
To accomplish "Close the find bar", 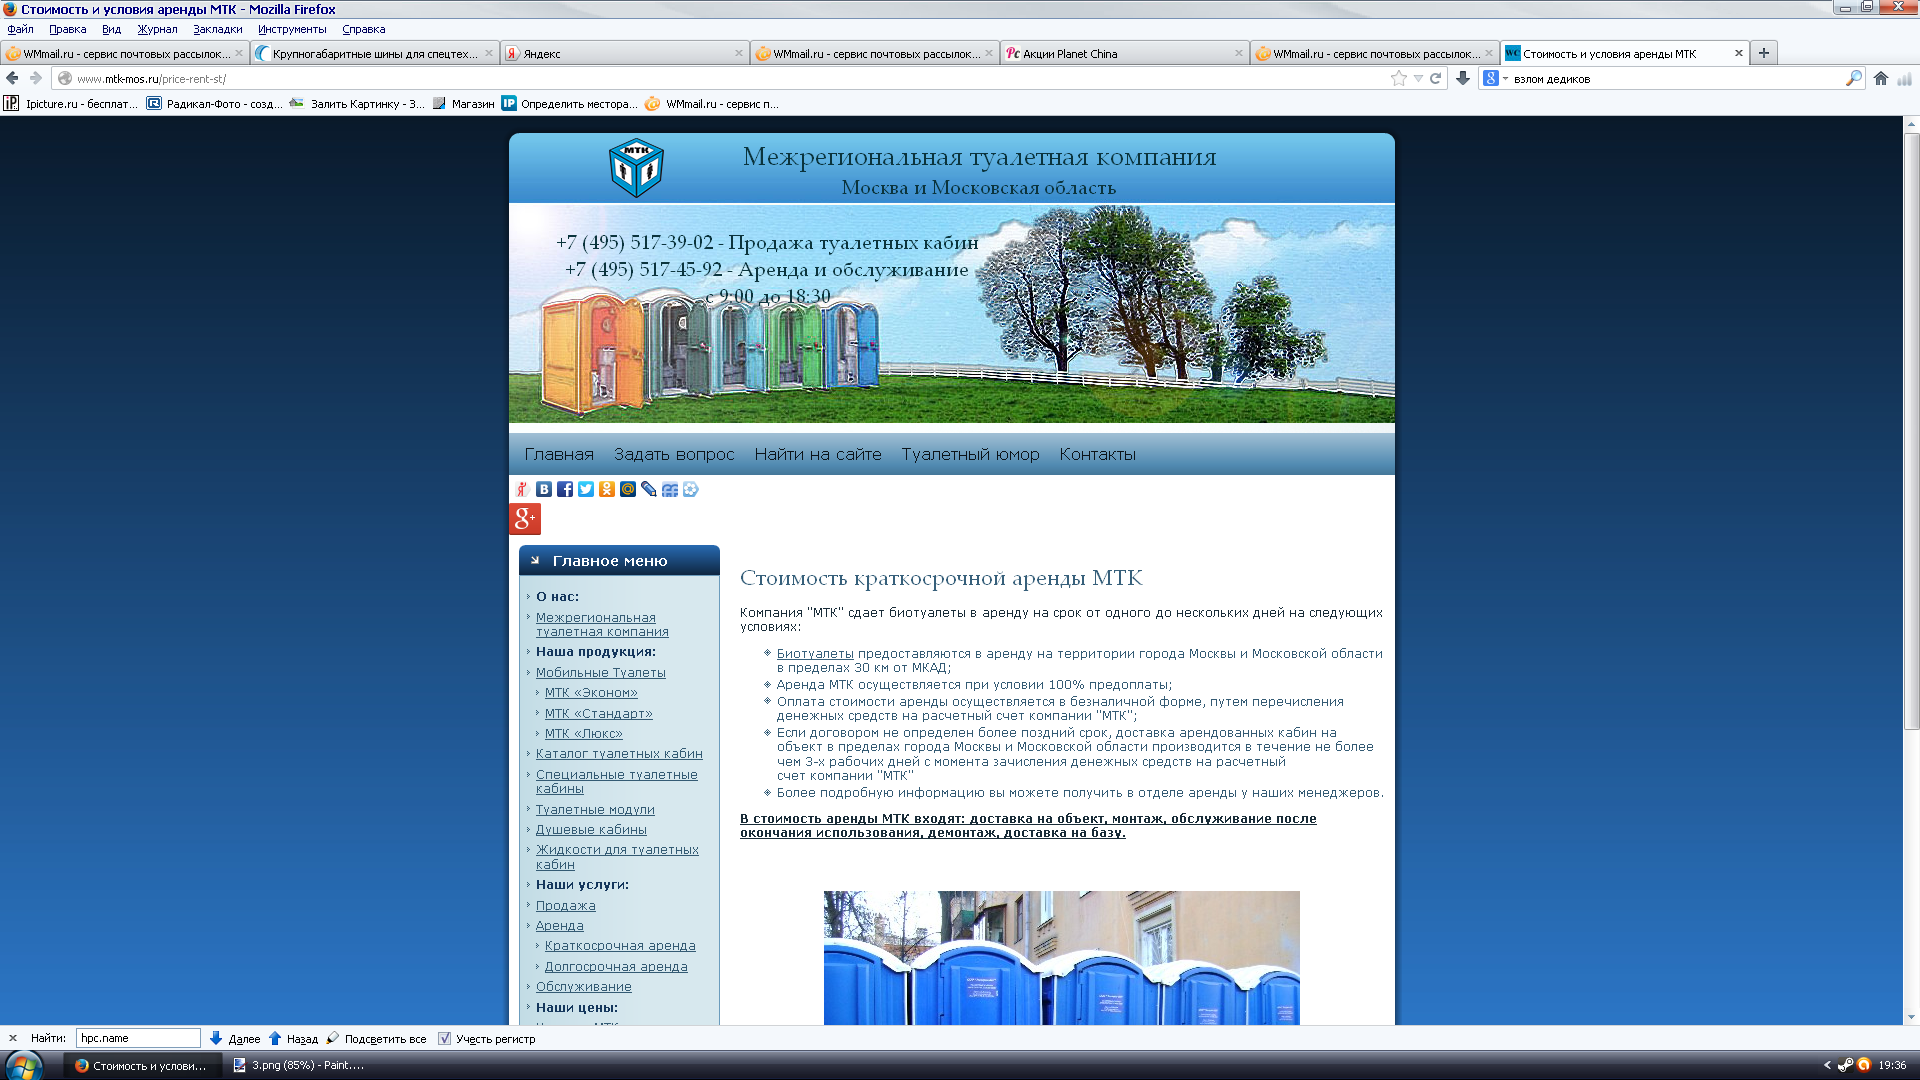I will (13, 1039).
